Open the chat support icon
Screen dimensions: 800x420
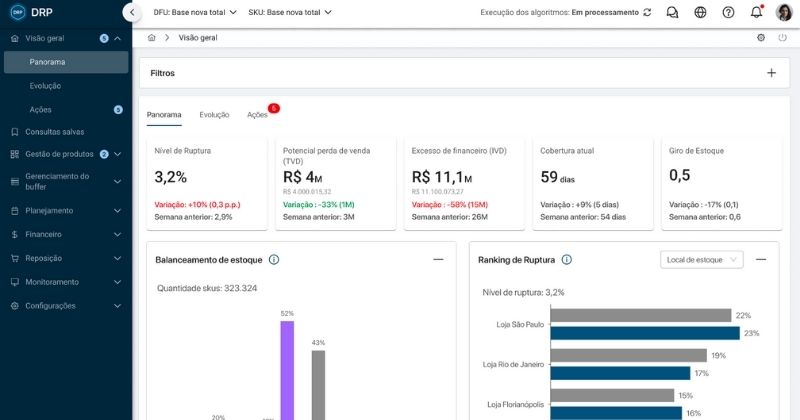point(672,12)
